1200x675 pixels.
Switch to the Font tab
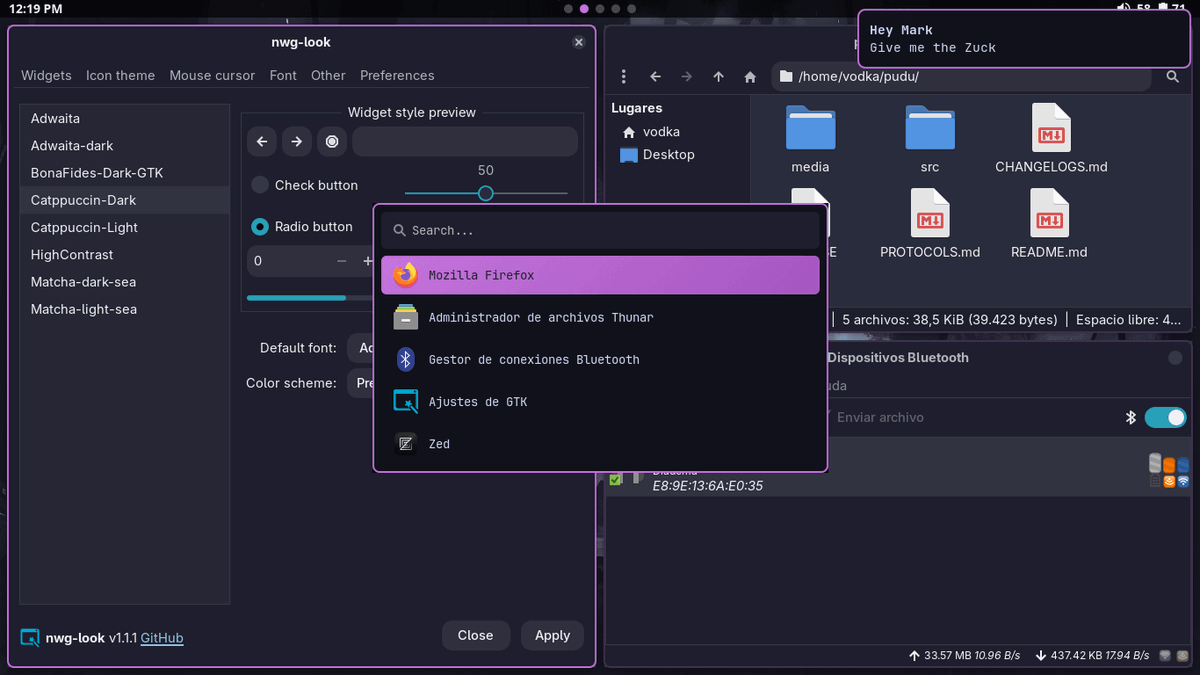(x=283, y=75)
